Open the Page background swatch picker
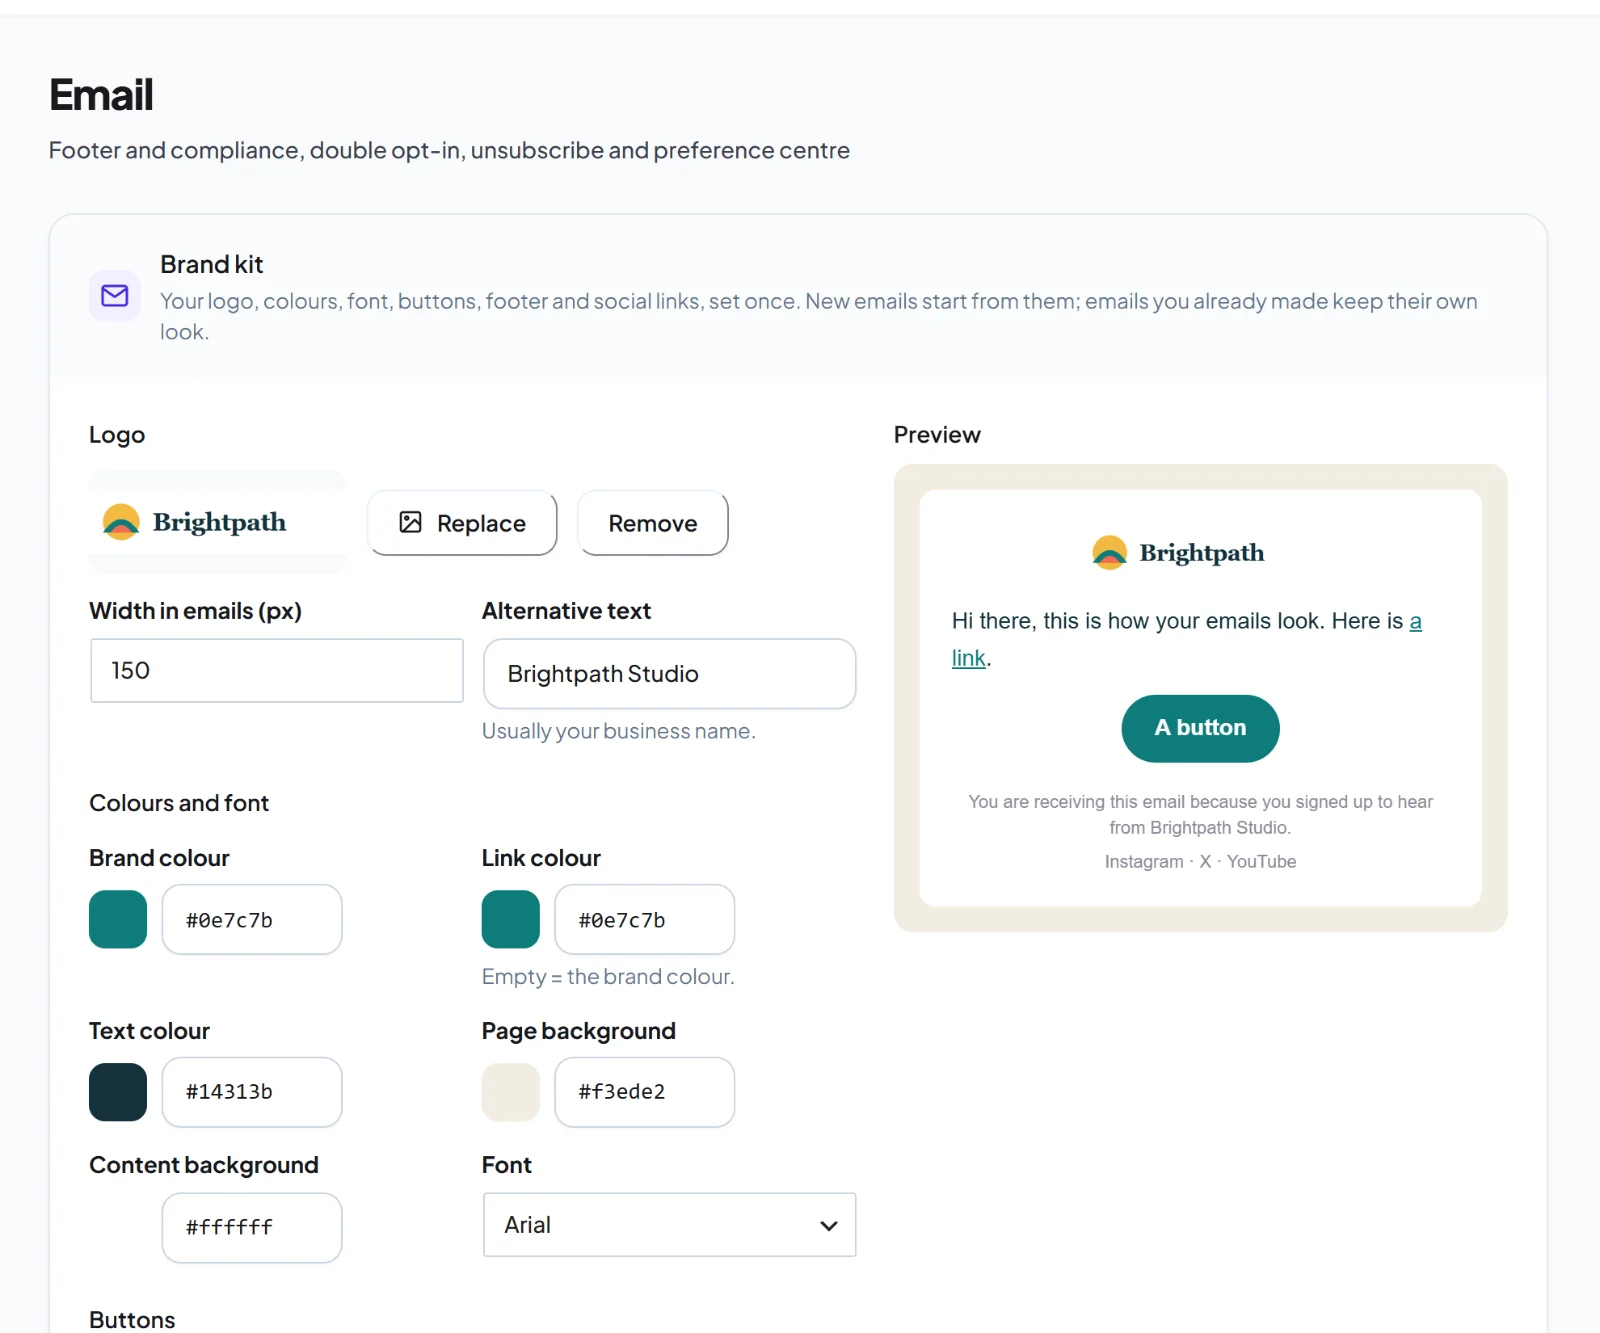The height and width of the screenshot is (1333, 1600). pos(511,1092)
